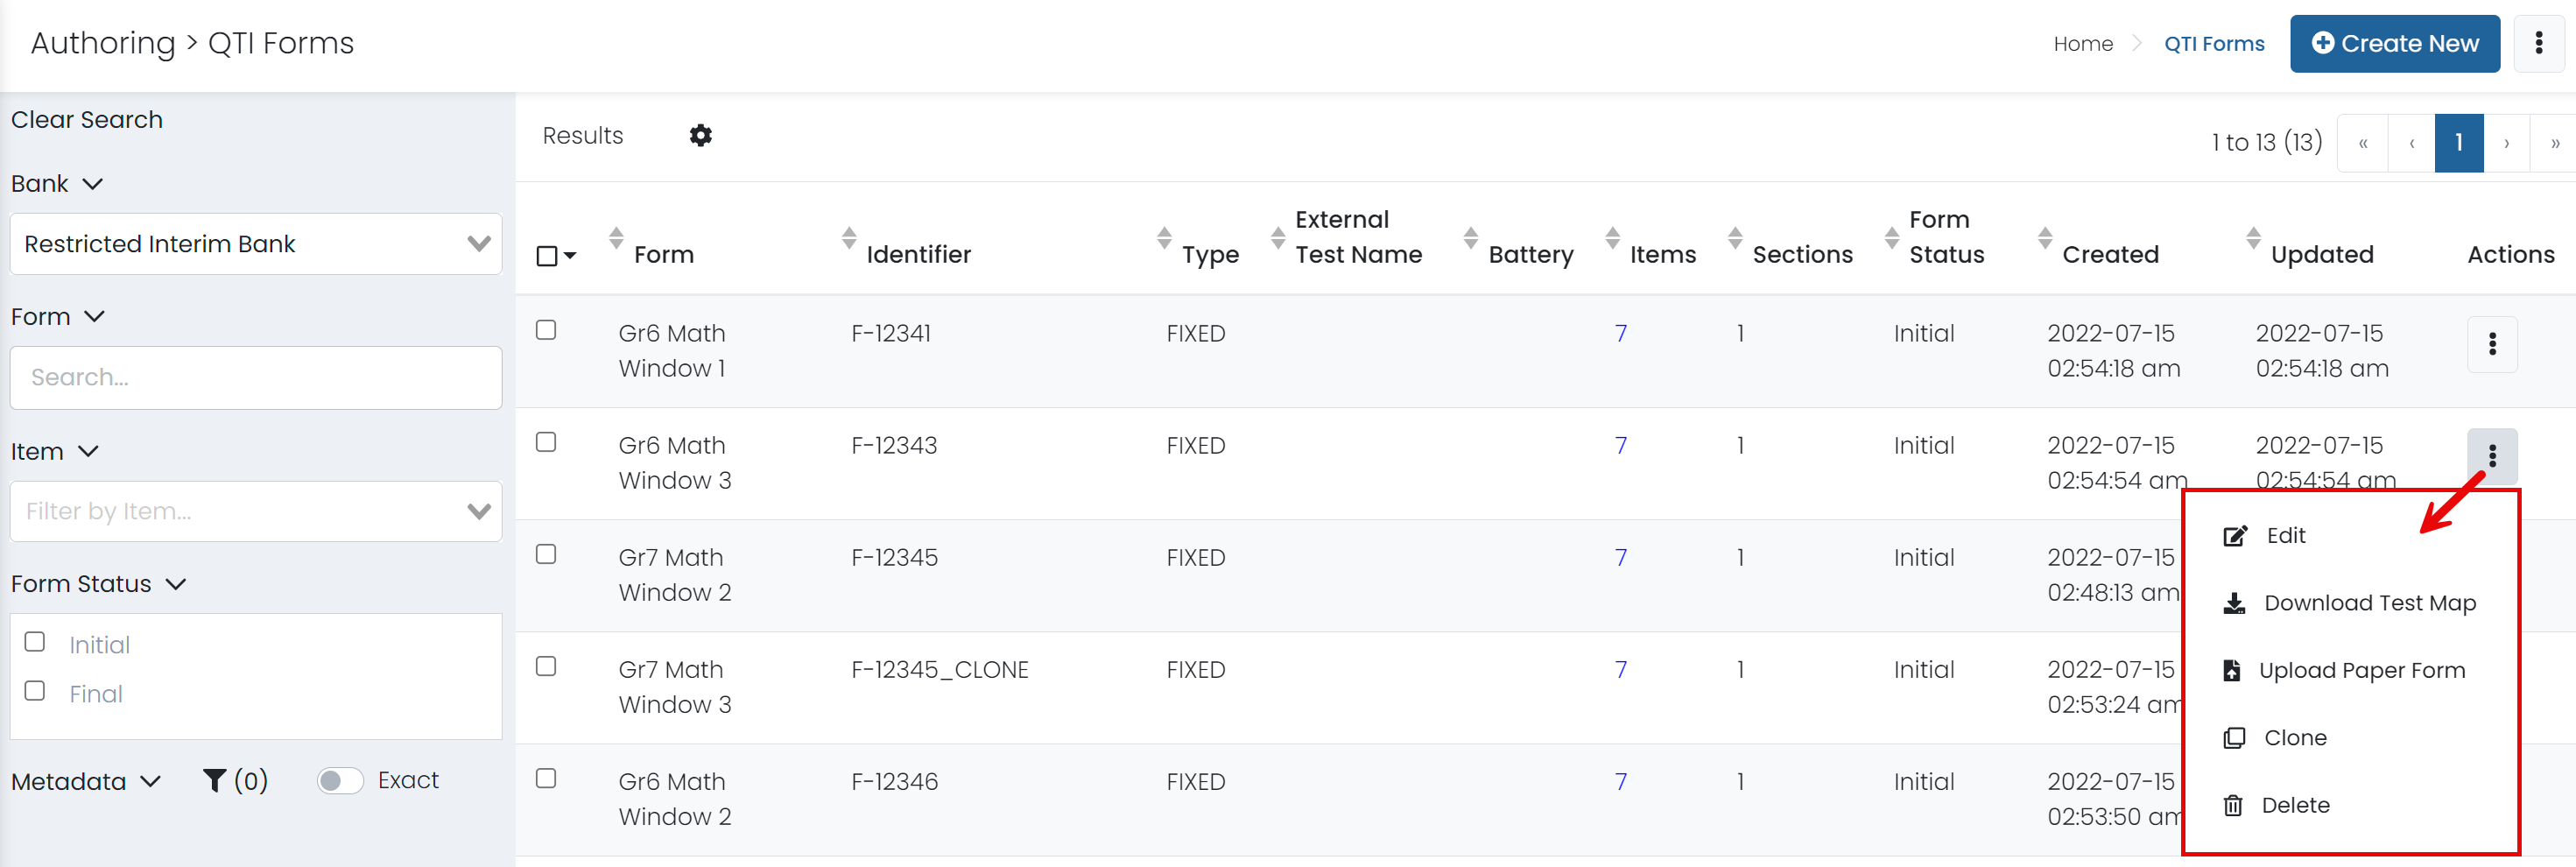This screenshot has height=867, width=2576.
Task: Click the metadata filter funnel icon
Action: (x=214, y=780)
